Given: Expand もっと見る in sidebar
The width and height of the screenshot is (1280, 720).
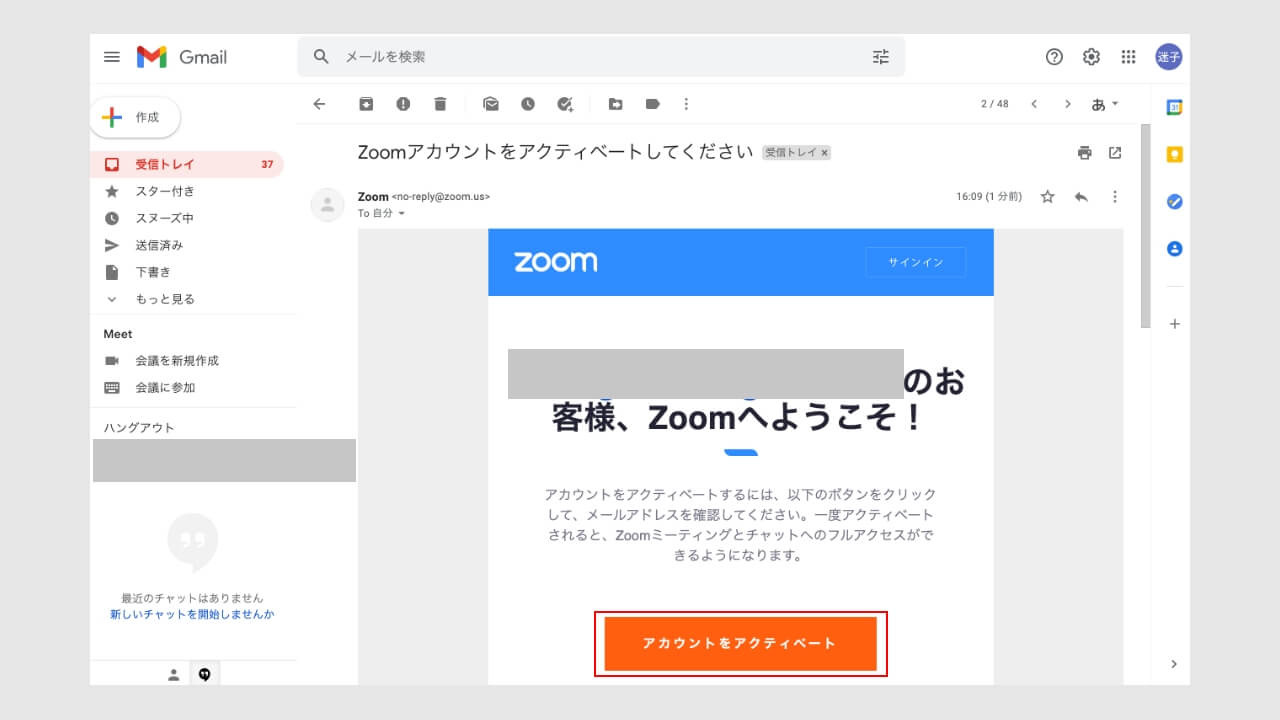Looking at the screenshot, I should 165,299.
